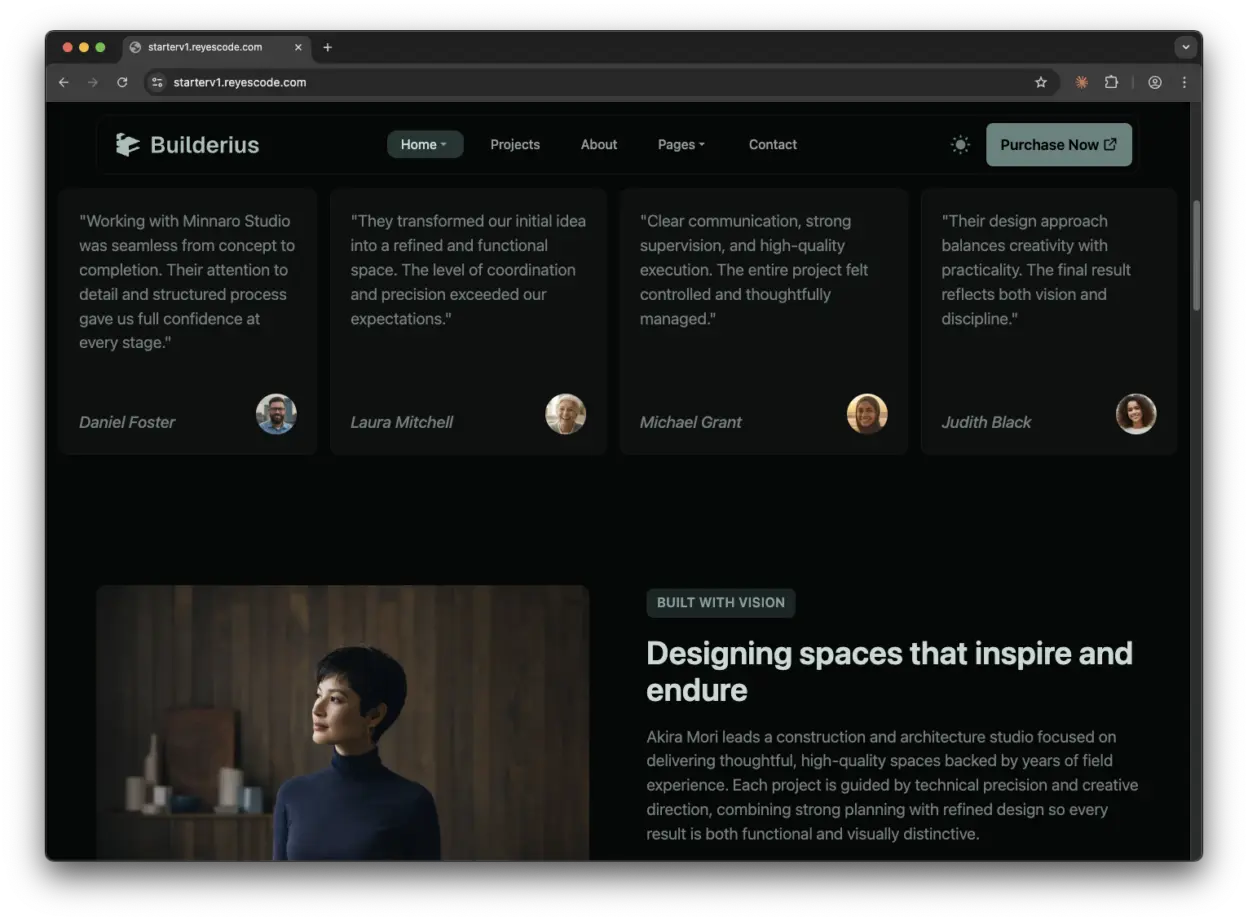Click the Purchase Now button
1248x921 pixels.
pos(1058,145)
